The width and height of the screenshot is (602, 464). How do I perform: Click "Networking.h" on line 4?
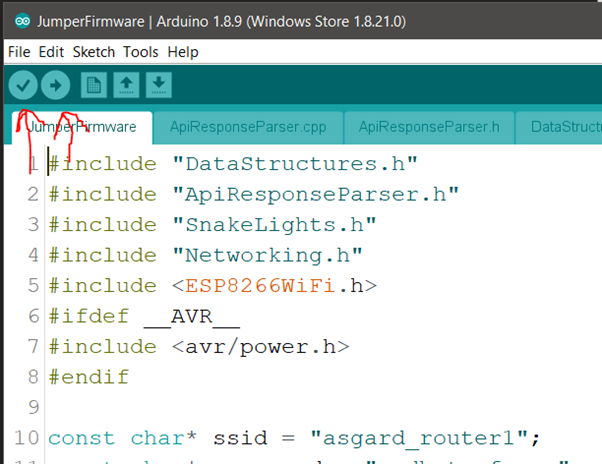coord(267,256)
